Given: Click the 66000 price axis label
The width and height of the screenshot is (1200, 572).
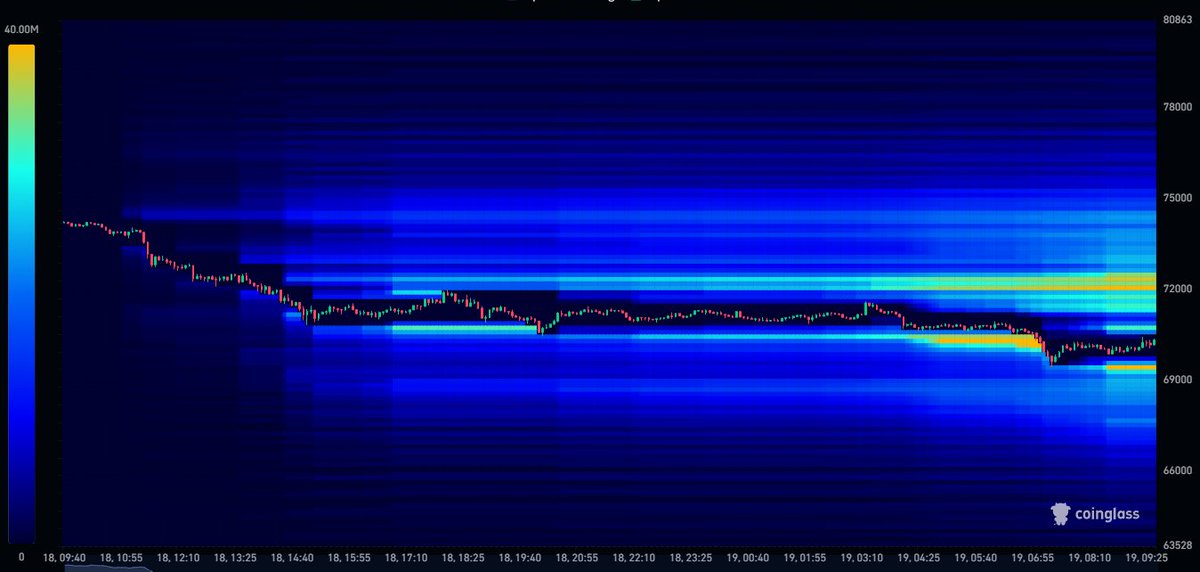Looking at the screenshot, I should 1175,470.
